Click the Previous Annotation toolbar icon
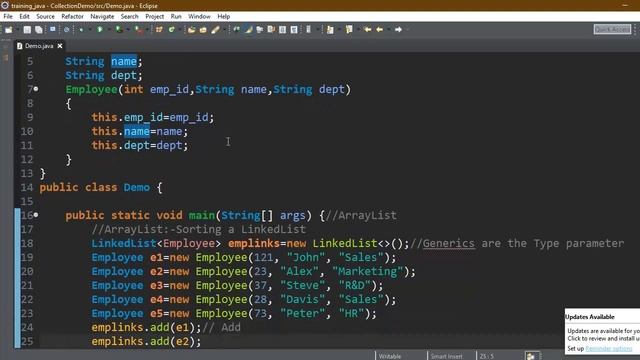The image size is (640, 360). (x=349, y=29)
